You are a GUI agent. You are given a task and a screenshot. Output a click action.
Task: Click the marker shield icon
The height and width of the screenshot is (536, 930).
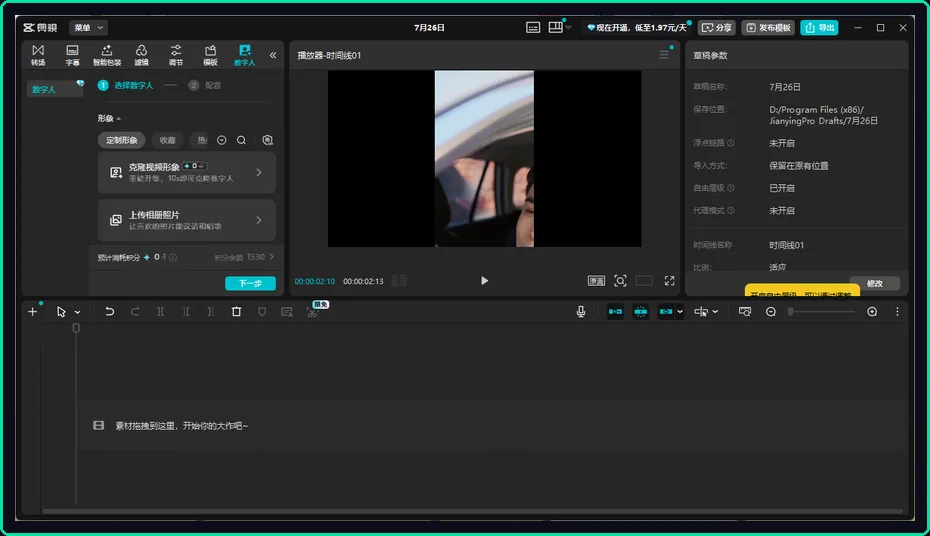262,311
